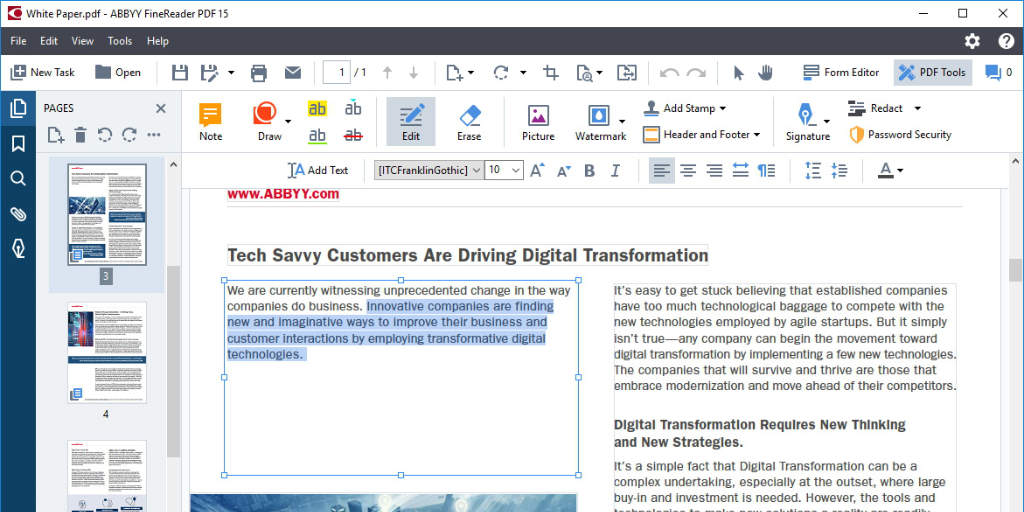Close the PAGES panel

coord(160,108)
